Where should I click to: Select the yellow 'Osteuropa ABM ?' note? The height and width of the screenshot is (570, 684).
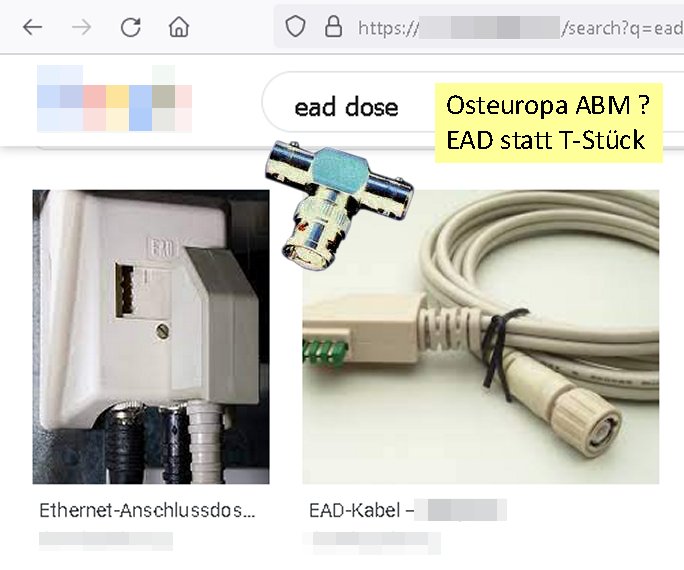tap(548, 123)
